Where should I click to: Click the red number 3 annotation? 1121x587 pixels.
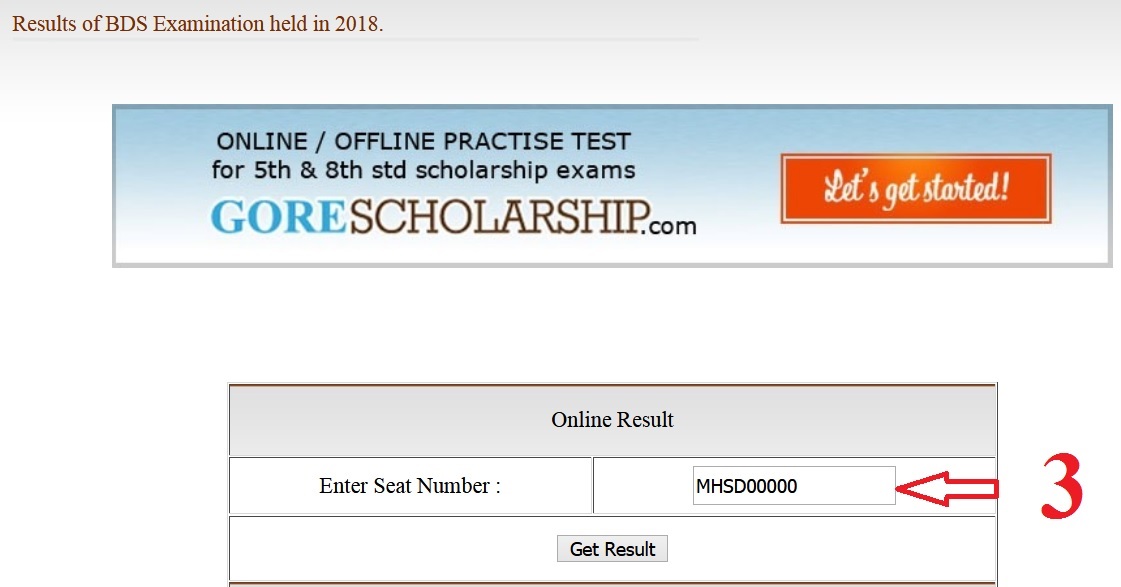(1061, 488)
